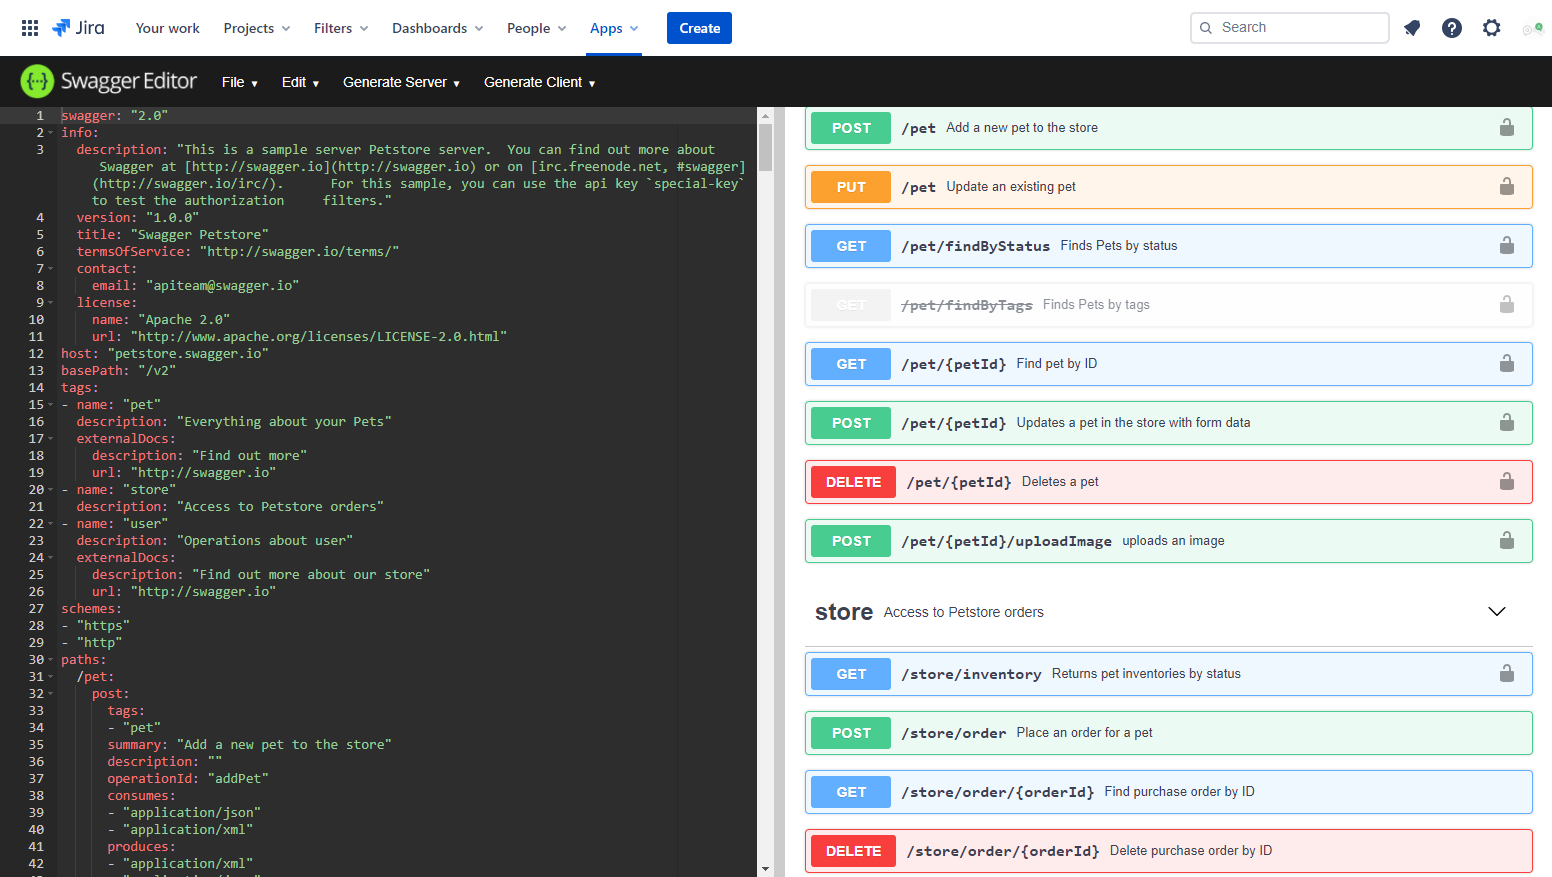Open the Generate Server menu
This screenshot has width=1552, height=877.
pyautogui.click(x=401, y=82)
